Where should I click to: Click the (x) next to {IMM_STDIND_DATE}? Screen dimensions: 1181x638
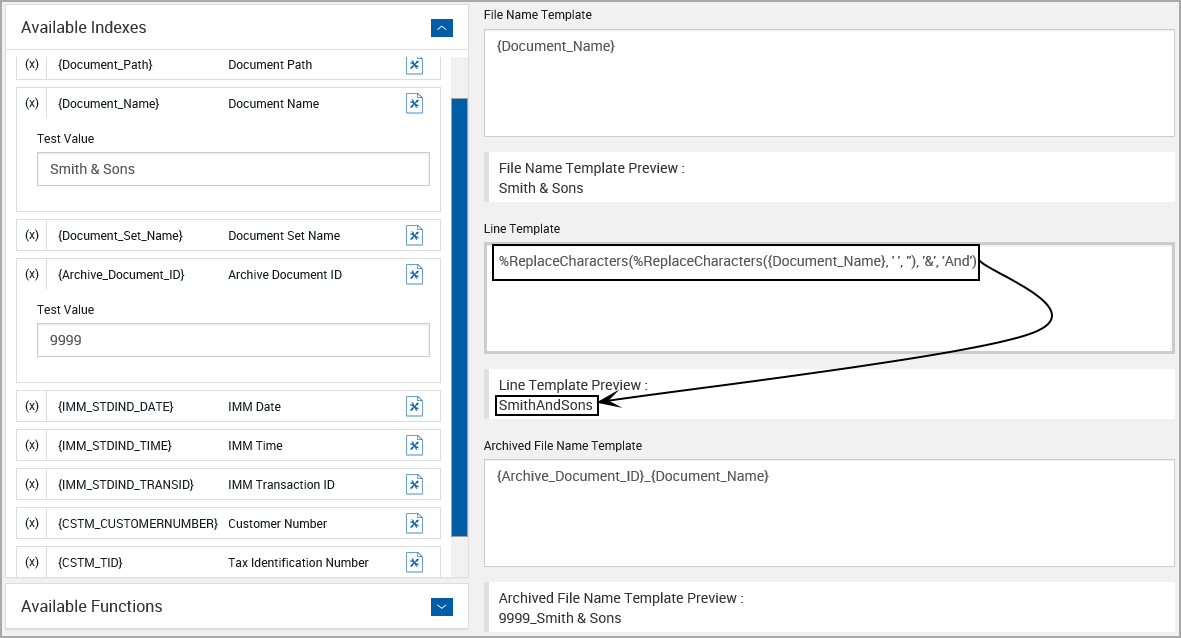31,406
